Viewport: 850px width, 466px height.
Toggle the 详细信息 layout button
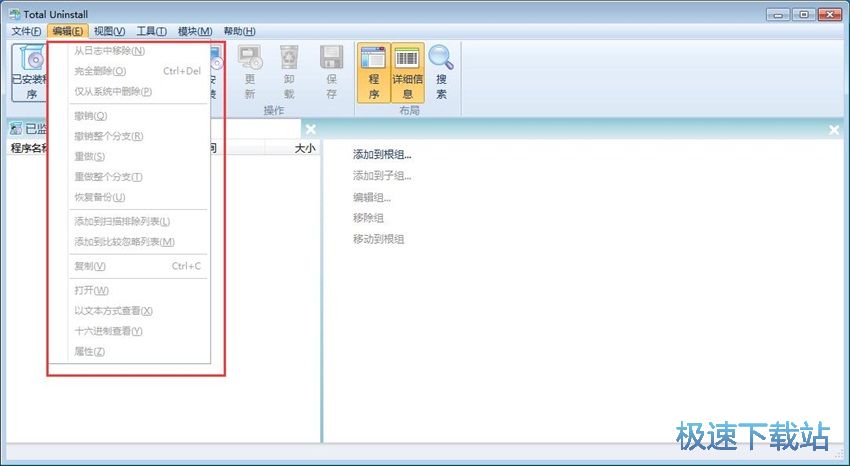tap(407, 73)
